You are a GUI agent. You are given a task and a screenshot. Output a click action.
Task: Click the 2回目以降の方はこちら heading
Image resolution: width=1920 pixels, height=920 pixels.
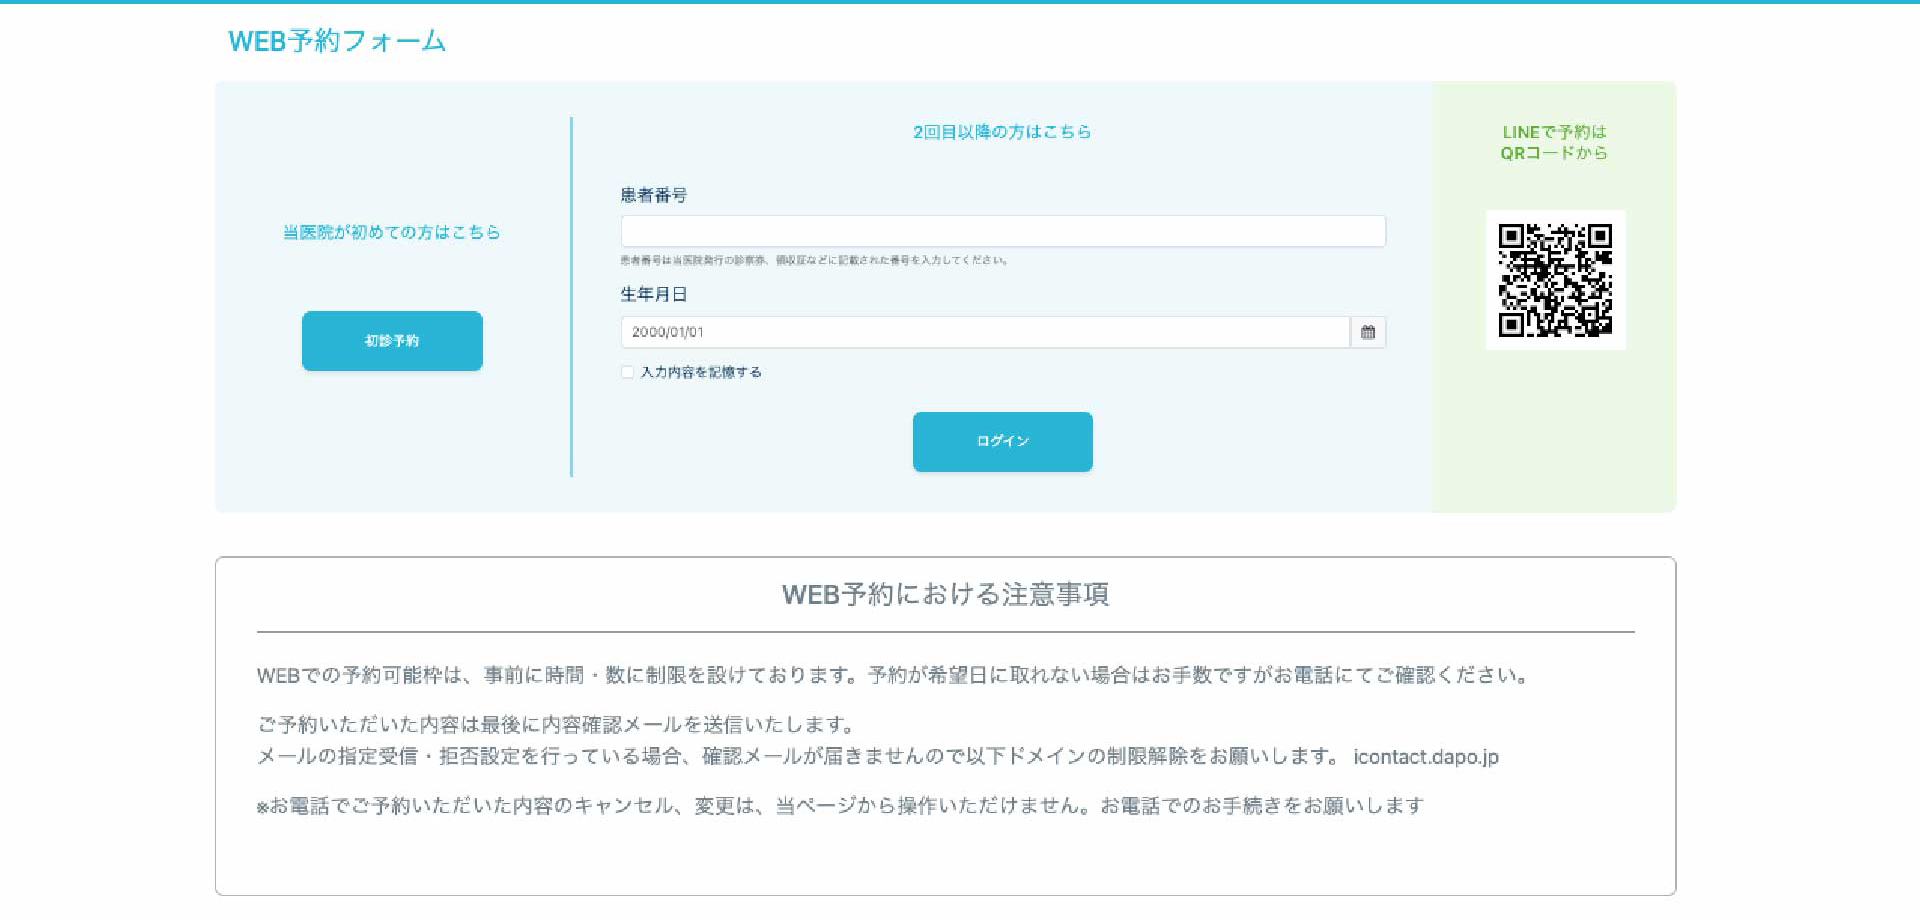point(1002,132)
